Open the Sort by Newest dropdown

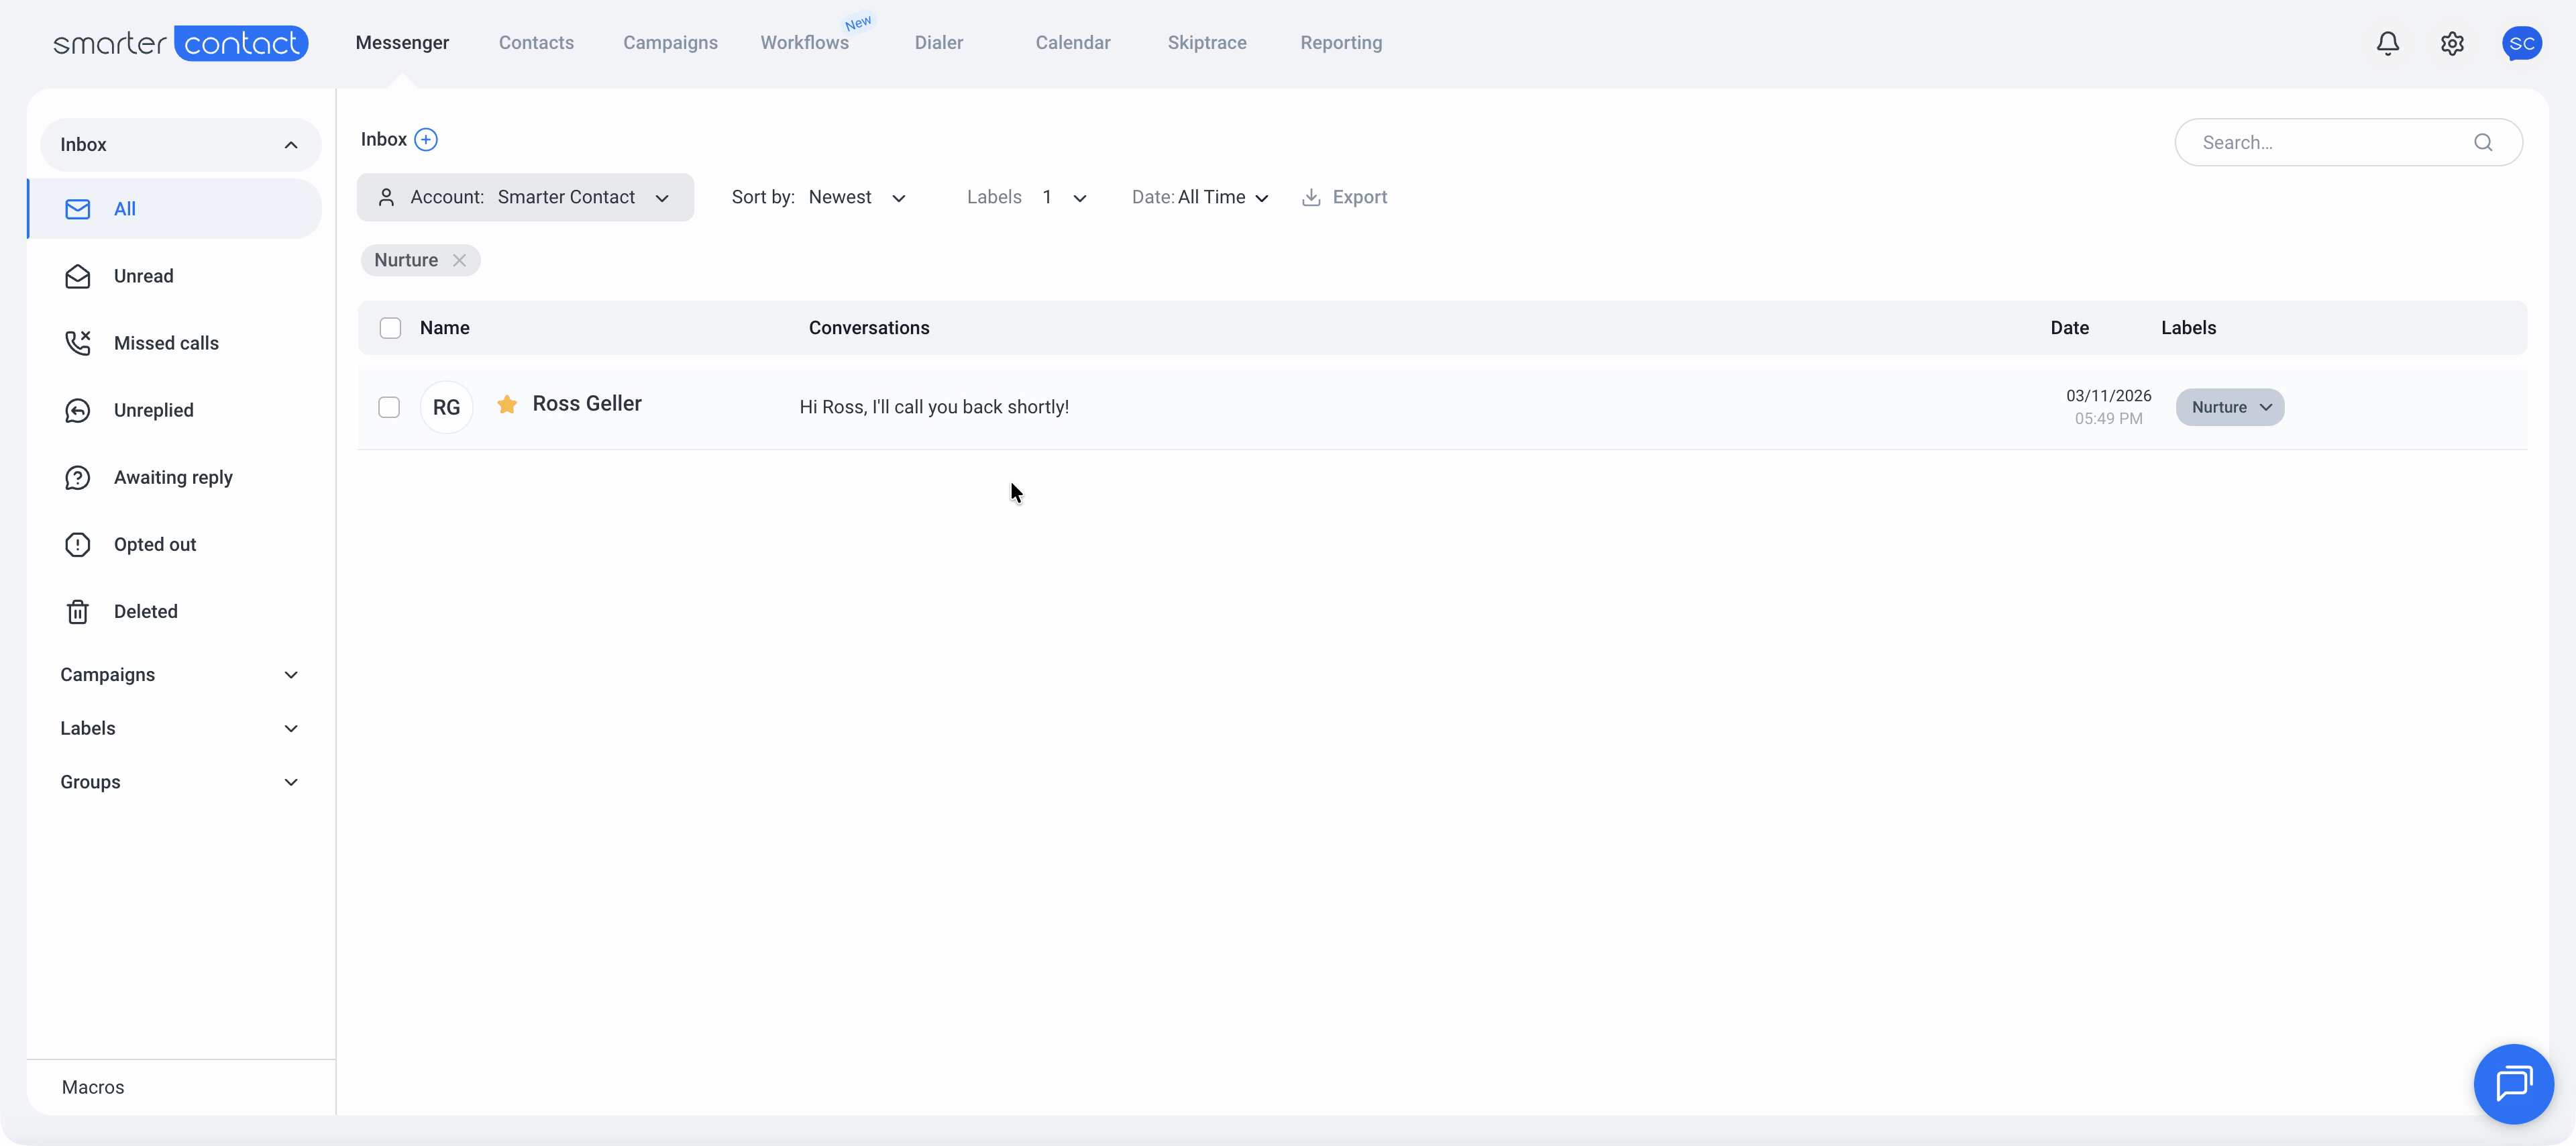(855, 197)
